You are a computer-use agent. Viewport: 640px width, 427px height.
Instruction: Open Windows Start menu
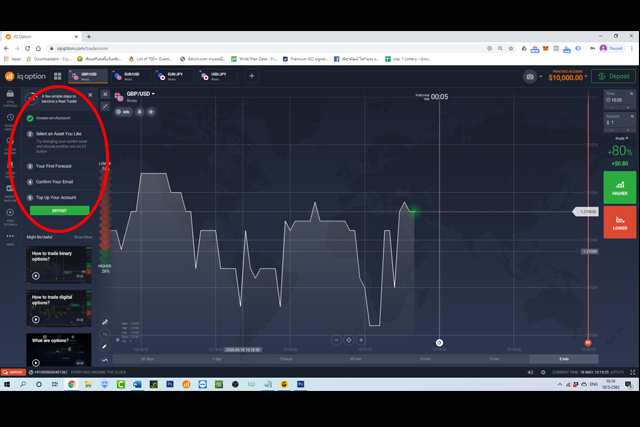pos(7,384)
